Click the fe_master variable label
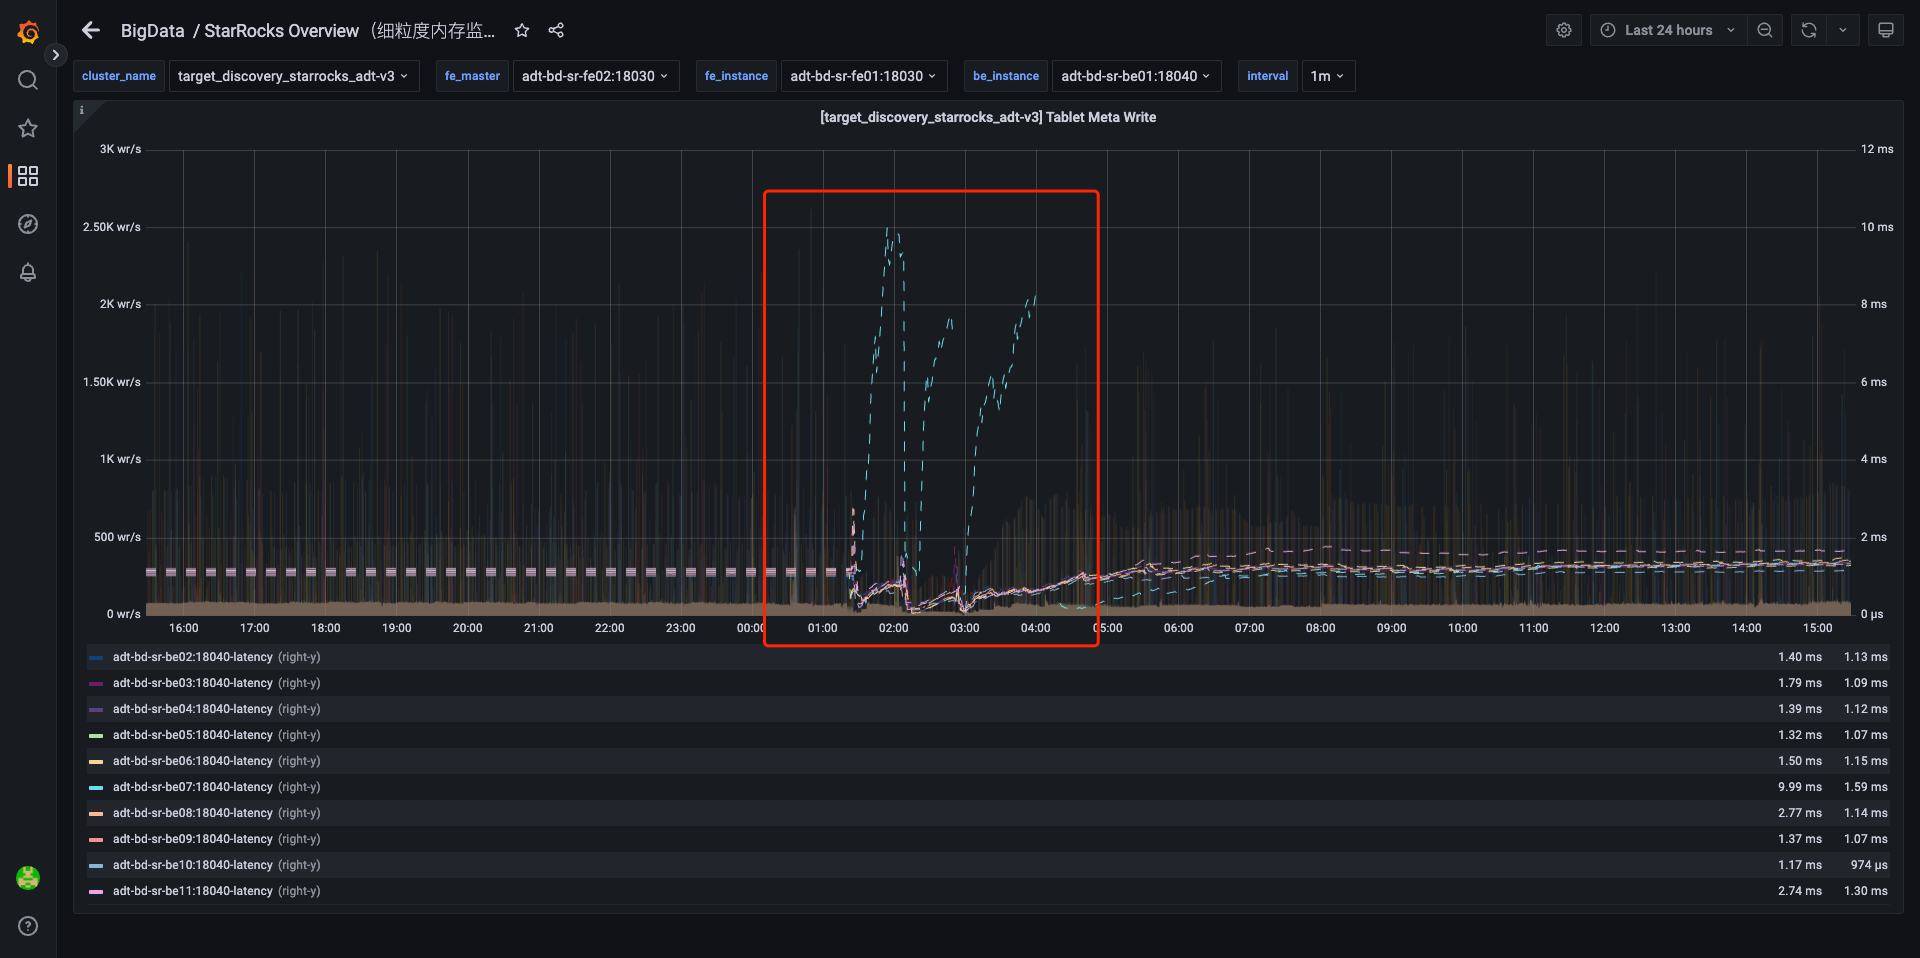The image size is (1920, 958). [x=472, y=76]
